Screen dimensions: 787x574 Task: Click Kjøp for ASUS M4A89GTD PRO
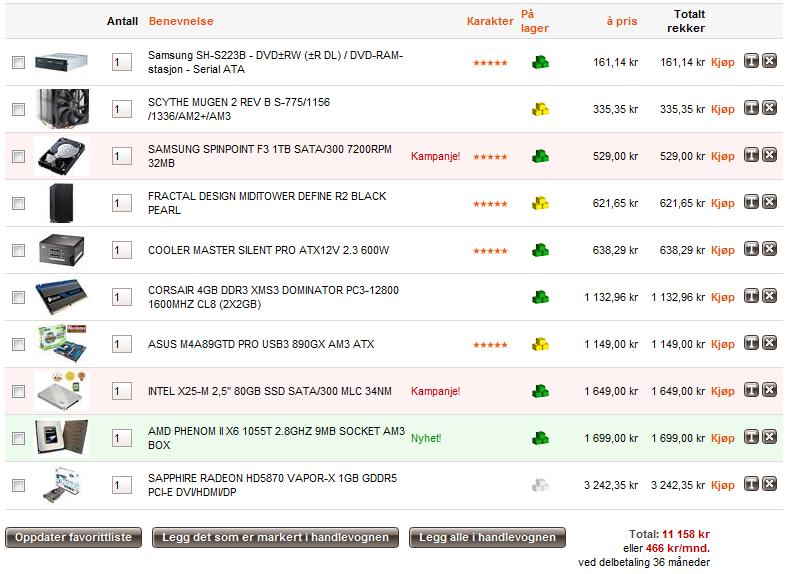click(x=723, y=344)
